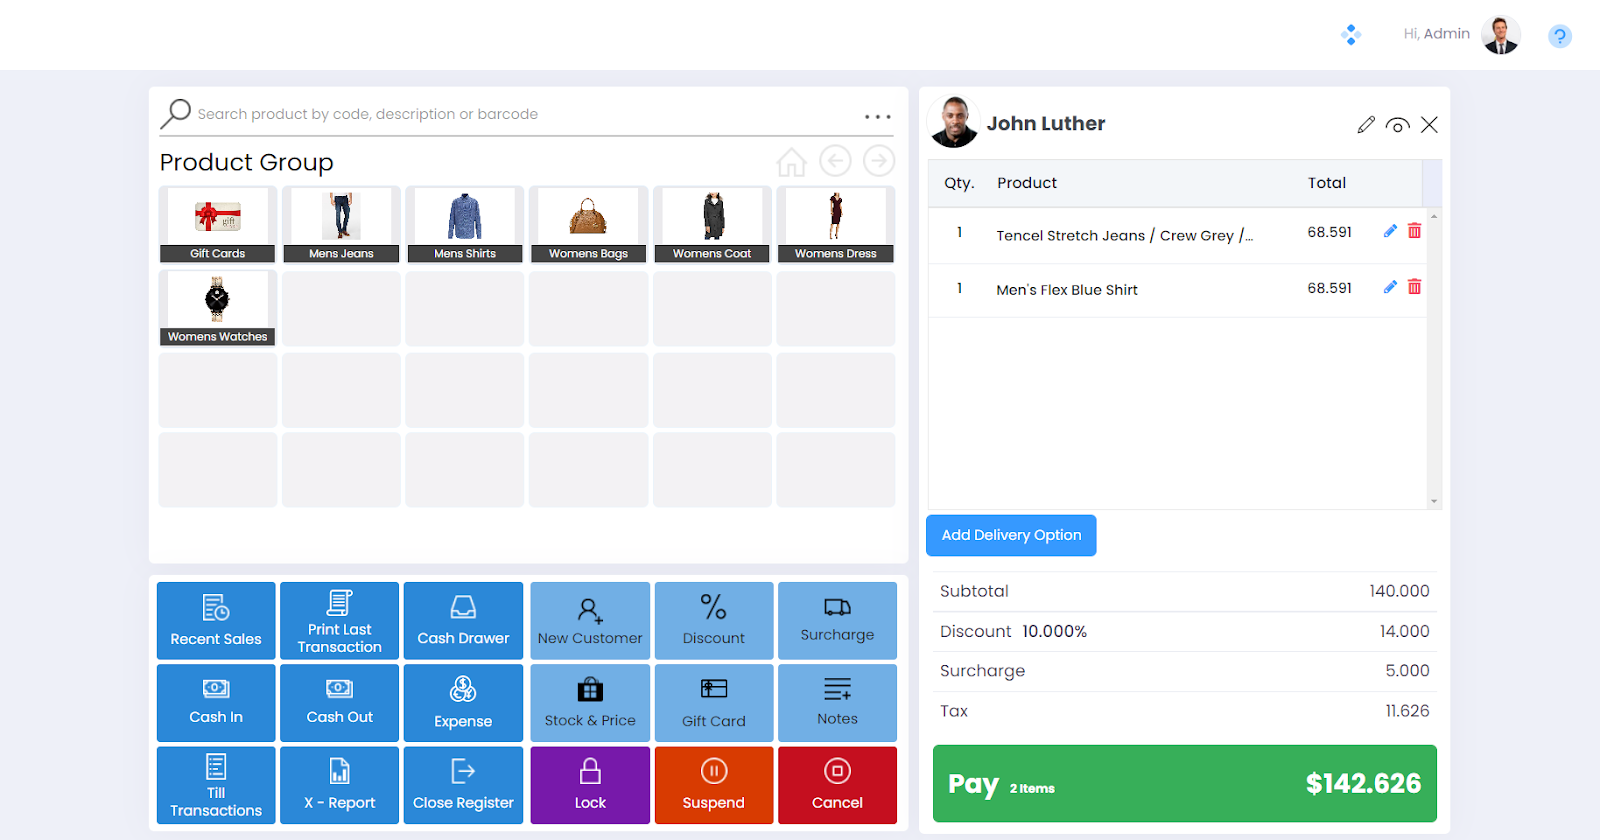Edit the Men's Flex Blue Shirt line
1600x840 pixels.
pyautogui.click(x=1390, y=287)
